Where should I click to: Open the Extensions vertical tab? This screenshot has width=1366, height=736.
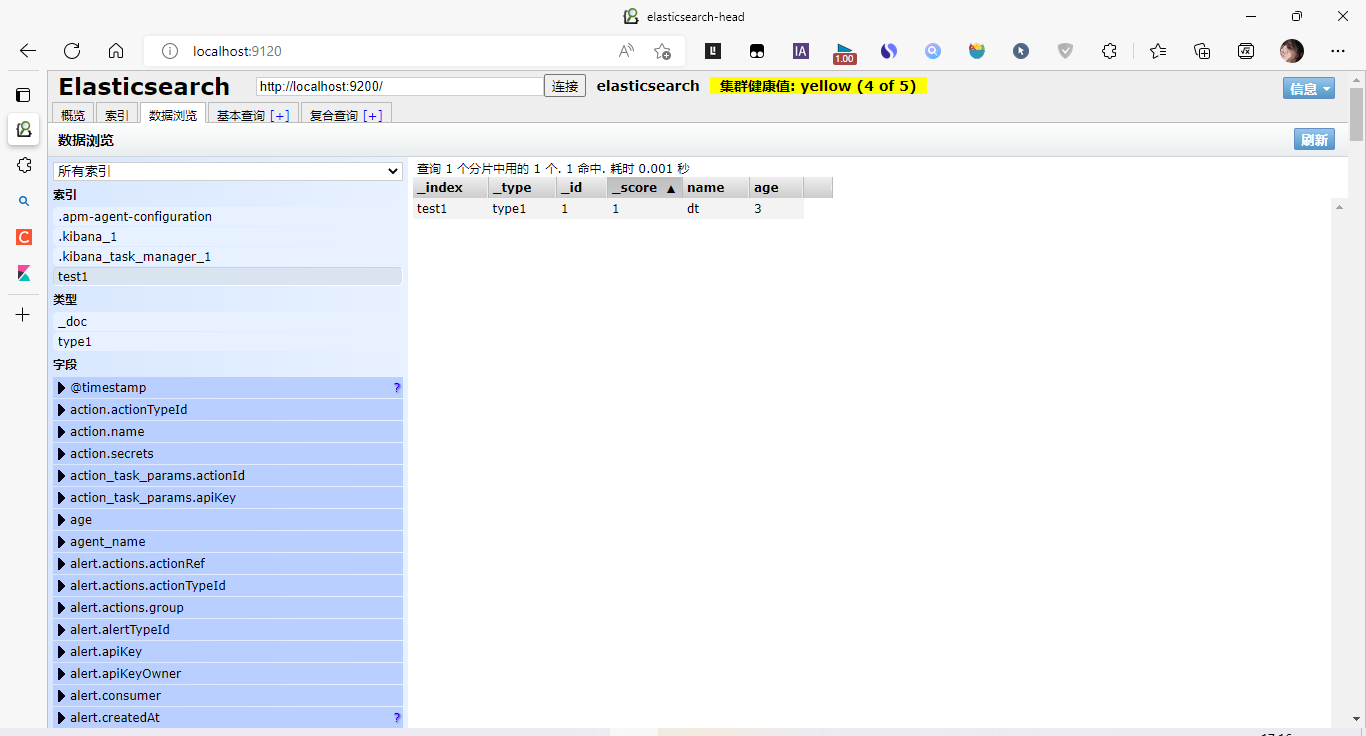pos(23,165)
